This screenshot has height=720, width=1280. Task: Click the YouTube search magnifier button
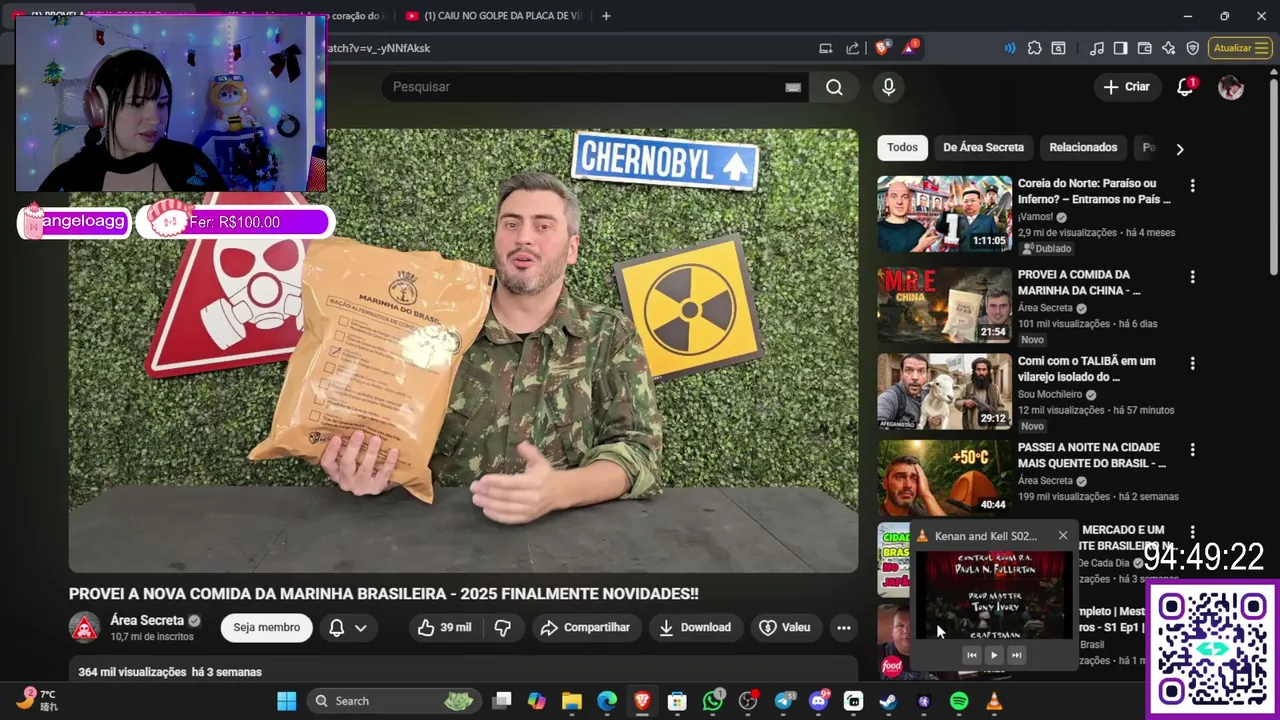coord(834,87)
